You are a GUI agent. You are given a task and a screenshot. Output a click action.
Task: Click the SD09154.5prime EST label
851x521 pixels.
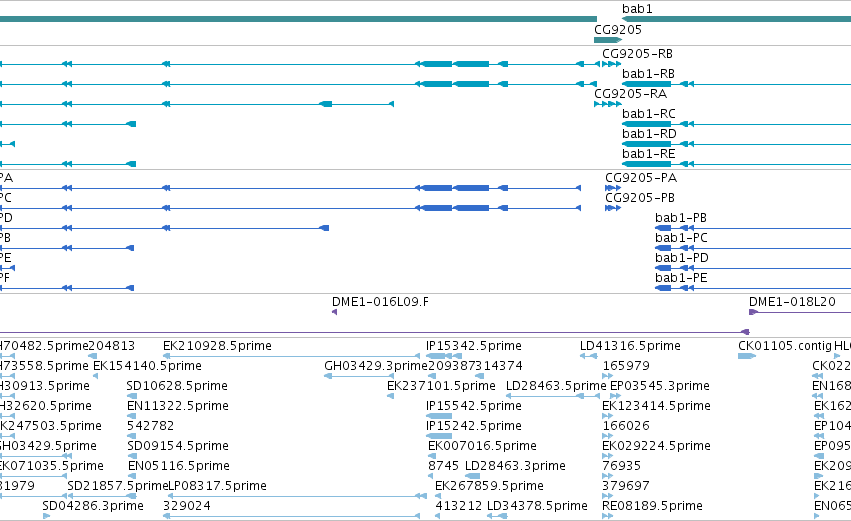[x=177, y=447]
